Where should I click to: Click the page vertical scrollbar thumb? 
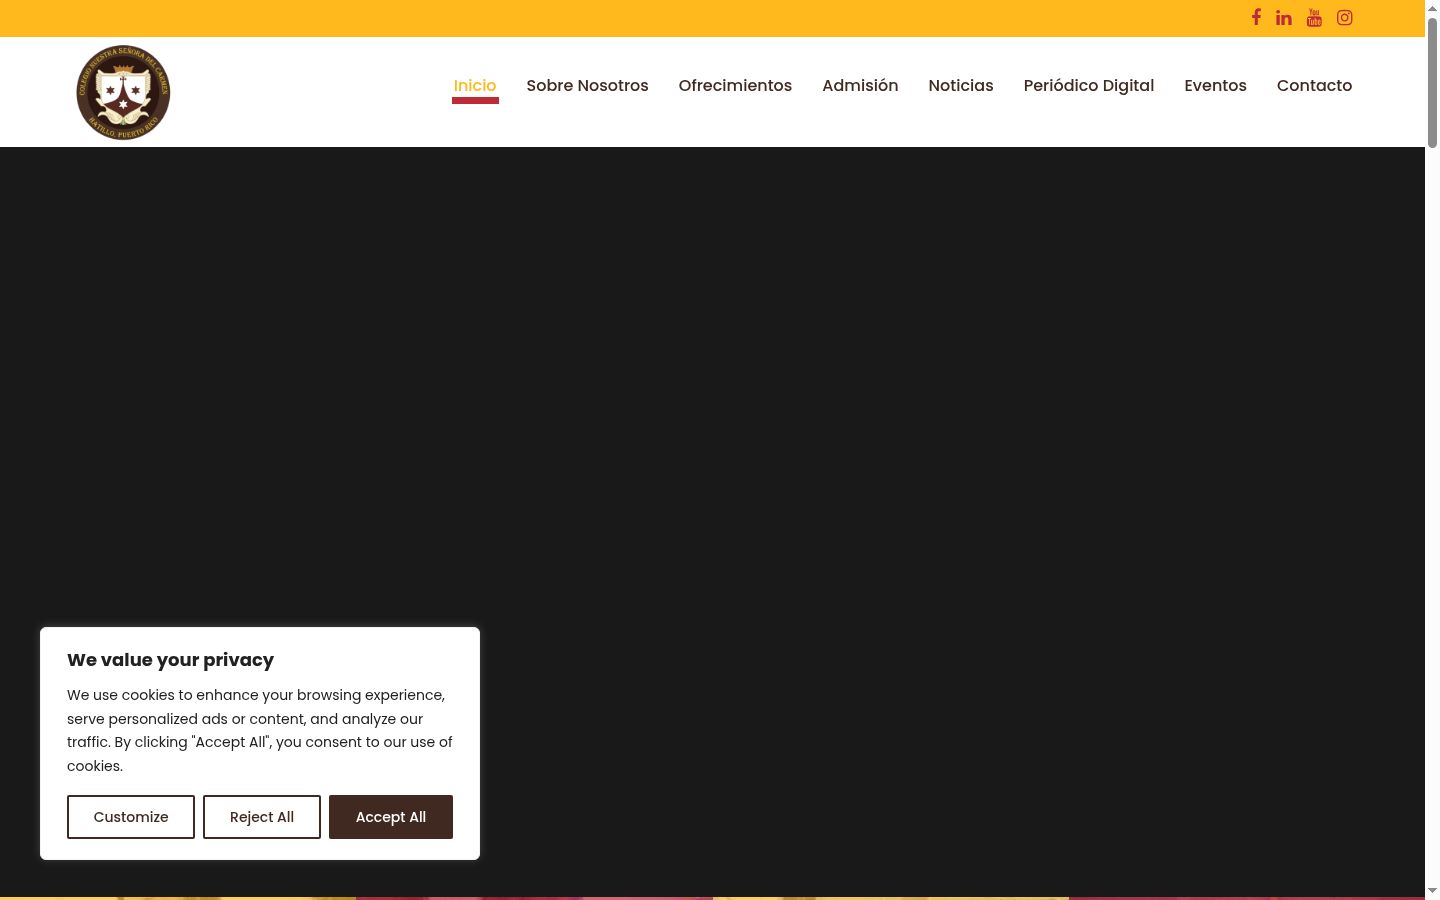(x=1432, y=82)
